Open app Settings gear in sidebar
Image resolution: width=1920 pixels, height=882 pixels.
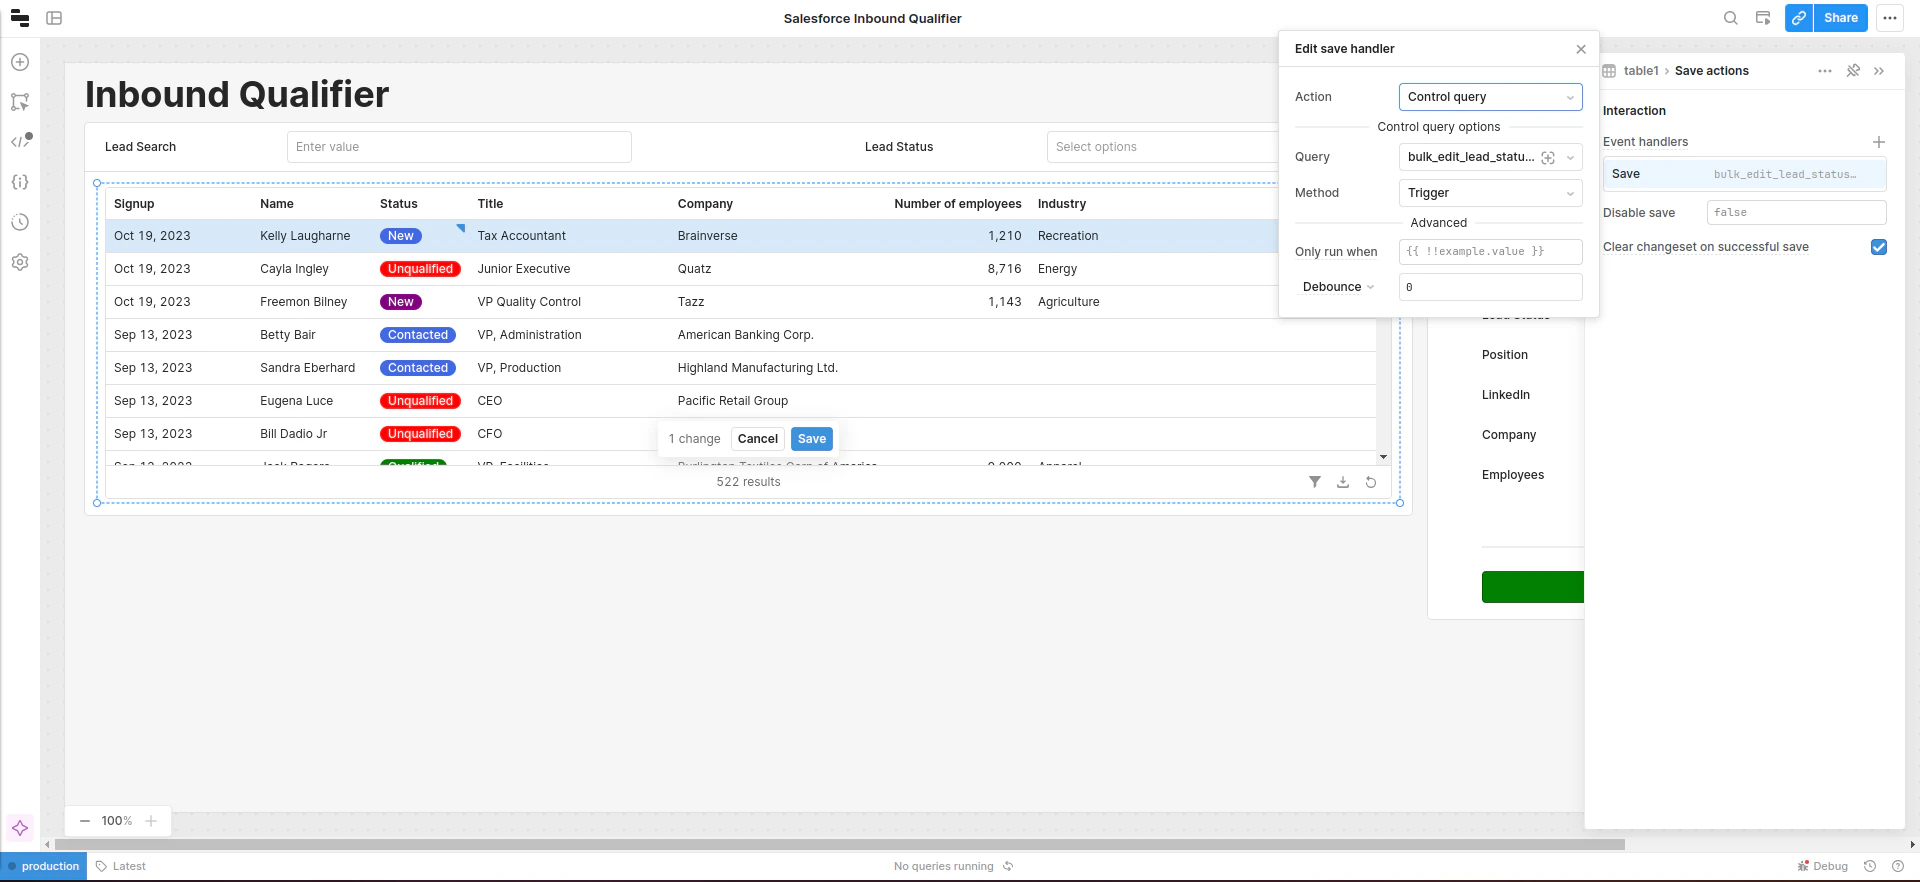20,262
